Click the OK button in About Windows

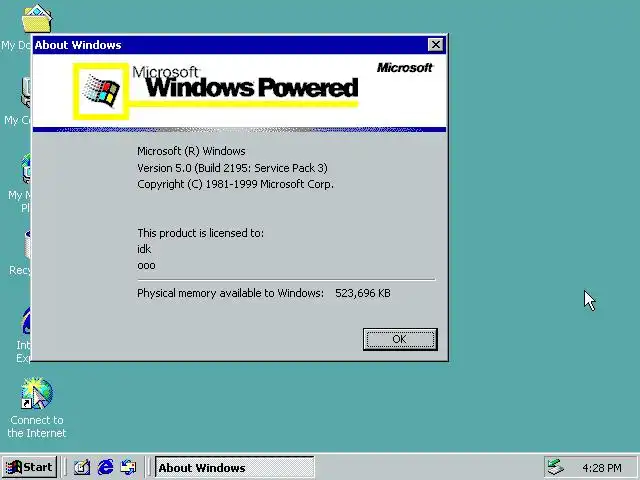pyautogui.click(x=400, y=339)
